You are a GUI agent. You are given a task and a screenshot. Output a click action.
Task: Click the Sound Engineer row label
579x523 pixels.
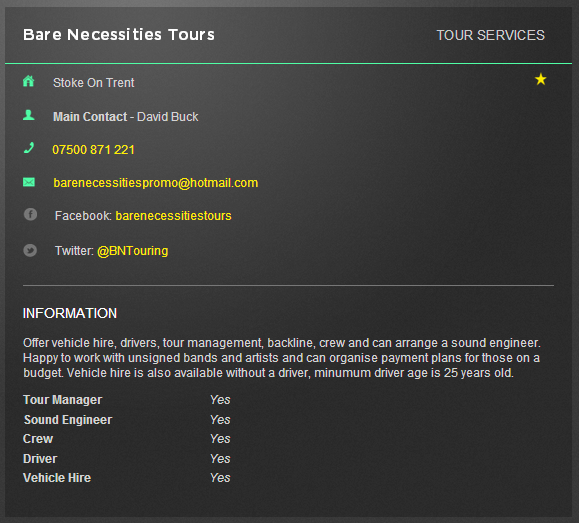pos(68,420)
